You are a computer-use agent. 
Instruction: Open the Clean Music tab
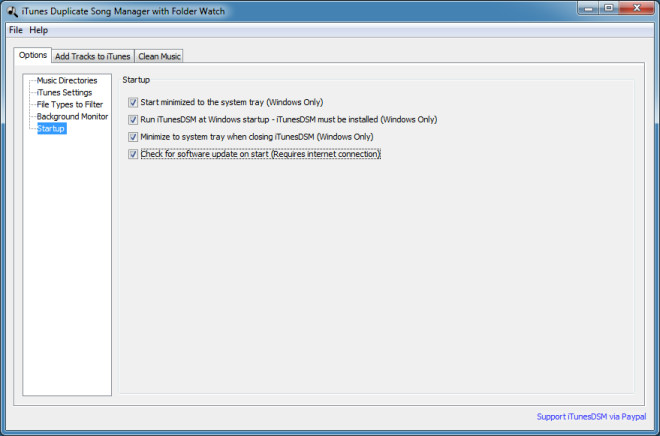click(x=159, y=56)
